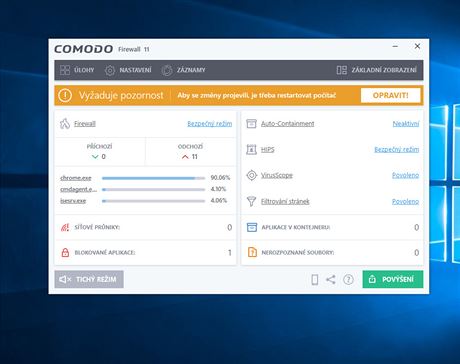
Task: Open Záznamy logs
Action: pyautogui.click(x=183, y=70)
